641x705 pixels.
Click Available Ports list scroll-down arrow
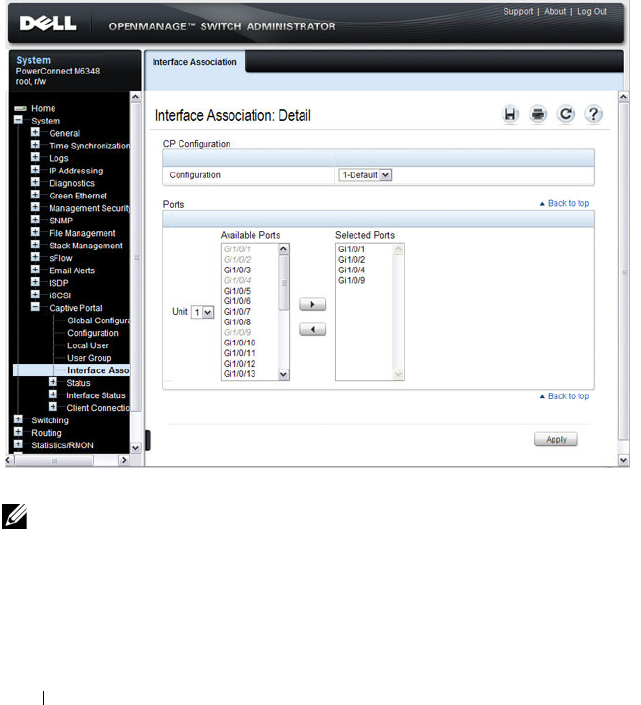point(284,374)
